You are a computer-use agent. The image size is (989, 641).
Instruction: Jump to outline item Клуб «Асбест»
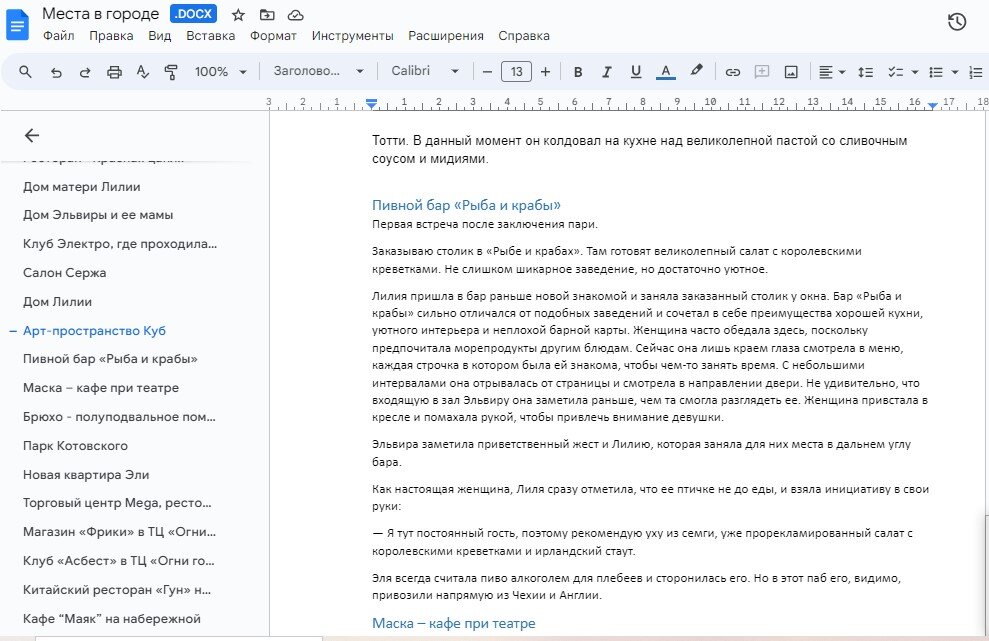pos(119,561)
